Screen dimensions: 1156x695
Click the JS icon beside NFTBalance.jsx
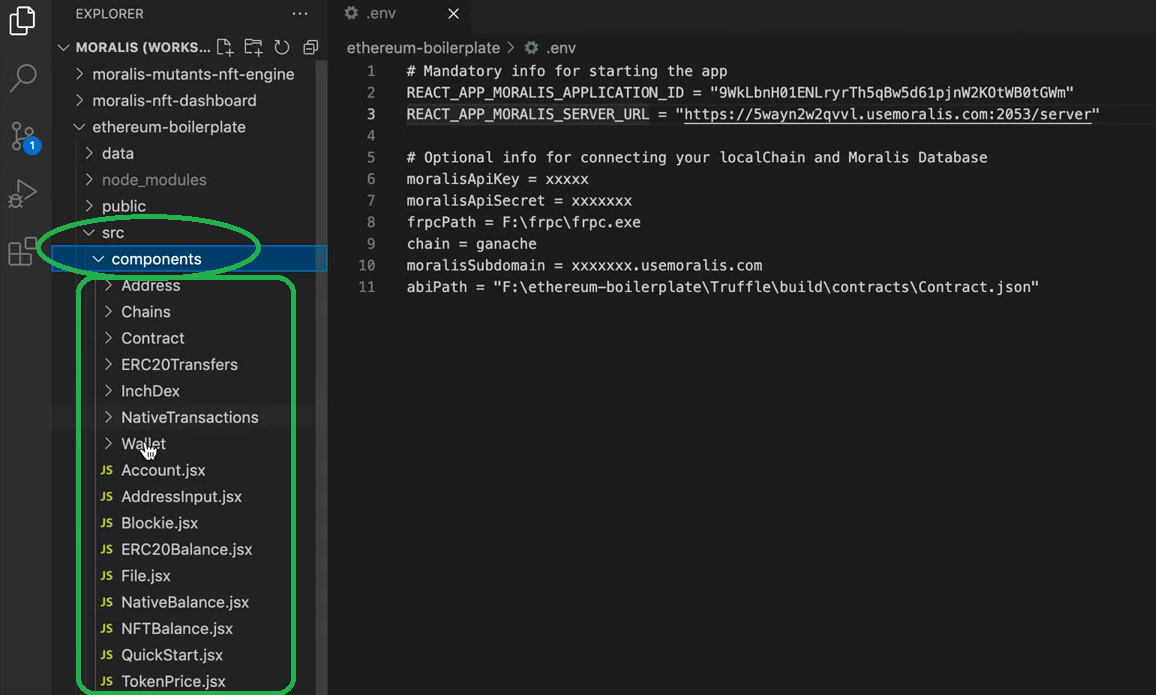[x=107, y=629]
